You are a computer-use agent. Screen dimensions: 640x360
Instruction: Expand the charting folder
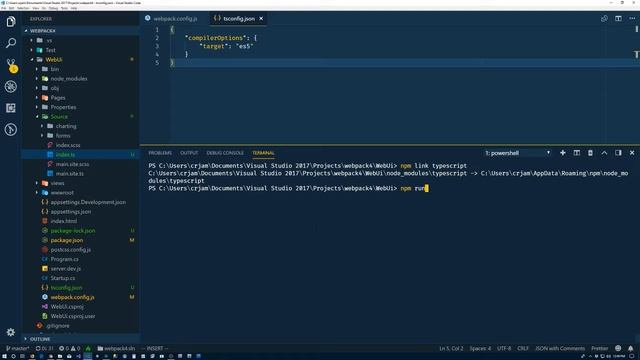click(80, 126)
